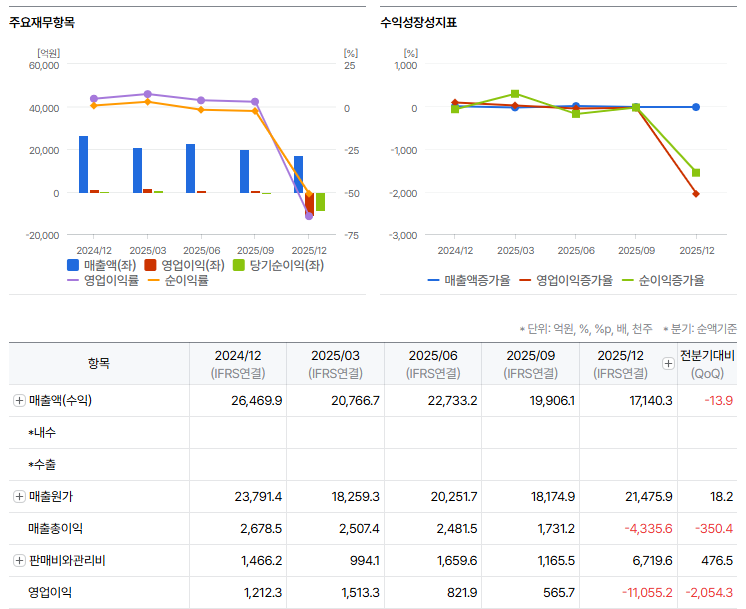Click 매출총이익 value 2,481.5
The image size is (746, 609).
457,529
